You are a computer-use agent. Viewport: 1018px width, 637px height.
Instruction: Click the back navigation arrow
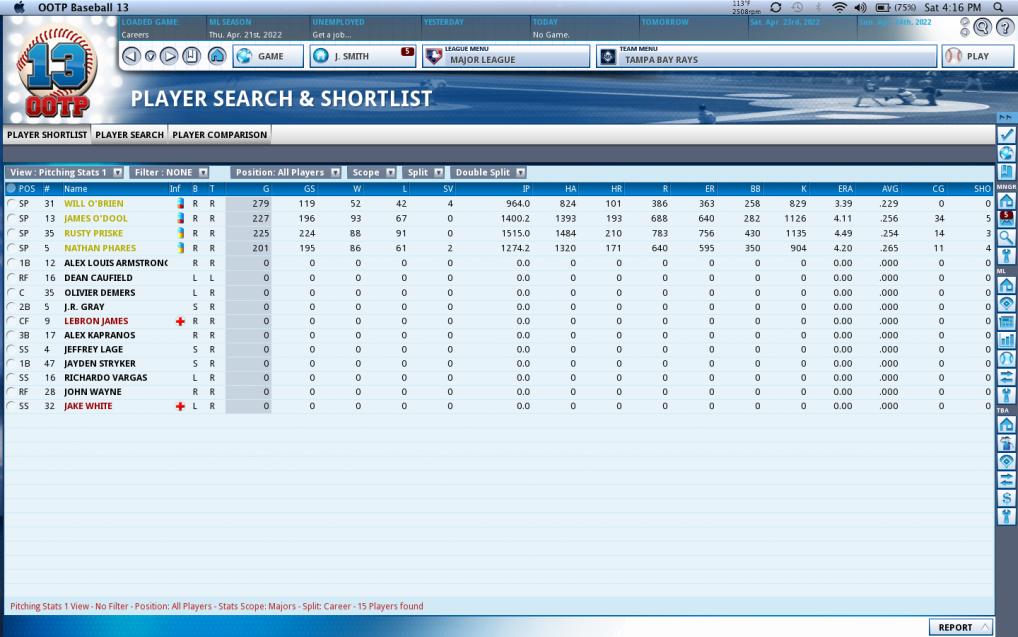(132, 56)
